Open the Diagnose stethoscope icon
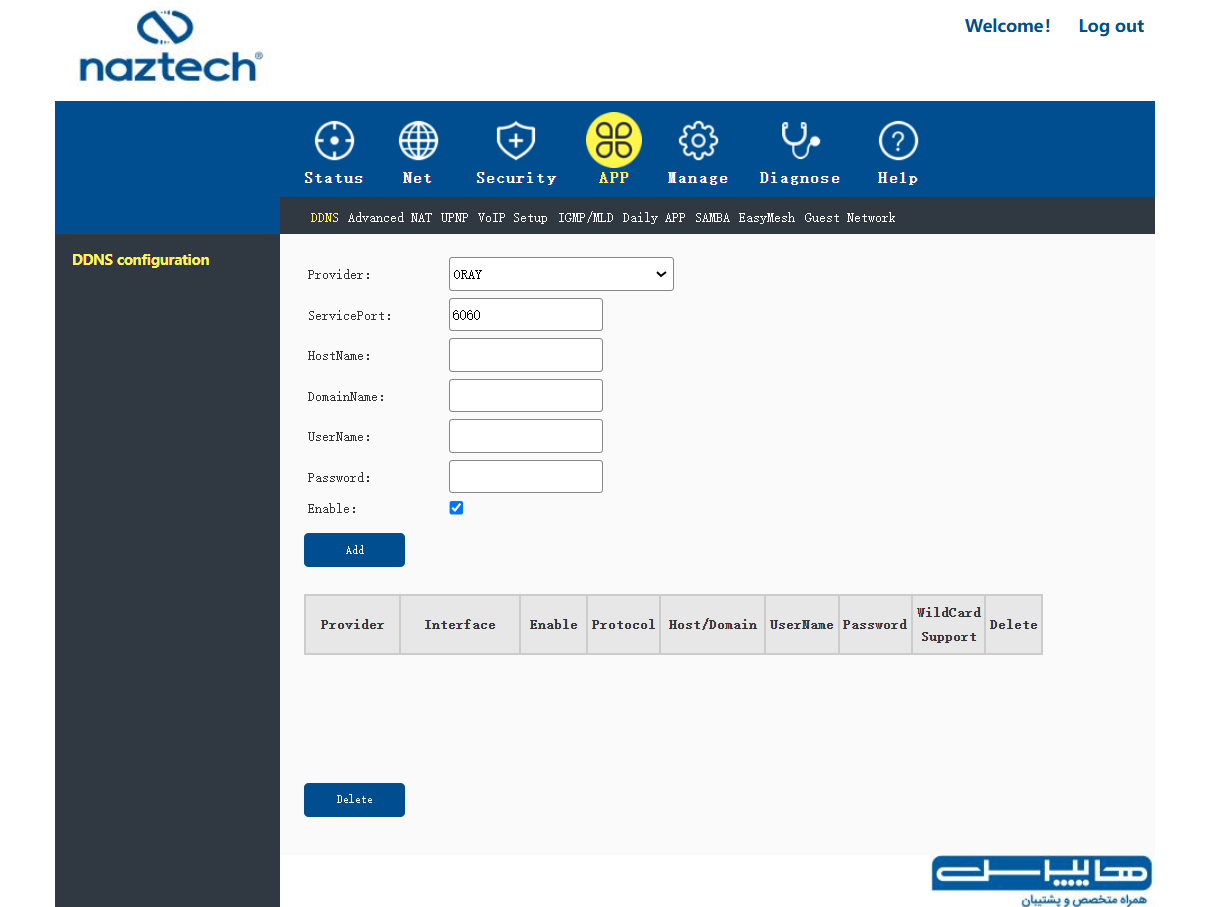 (799, 141)
